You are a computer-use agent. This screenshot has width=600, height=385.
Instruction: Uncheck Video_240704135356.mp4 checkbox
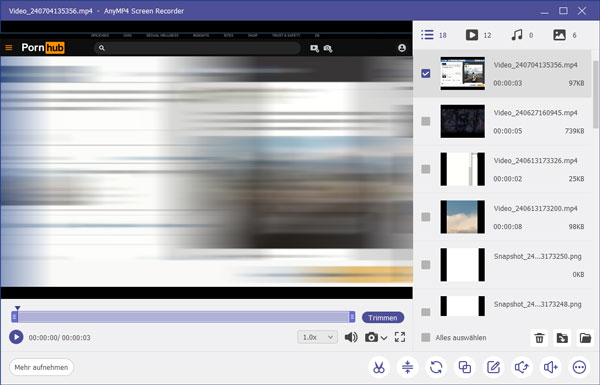[426, 73]
